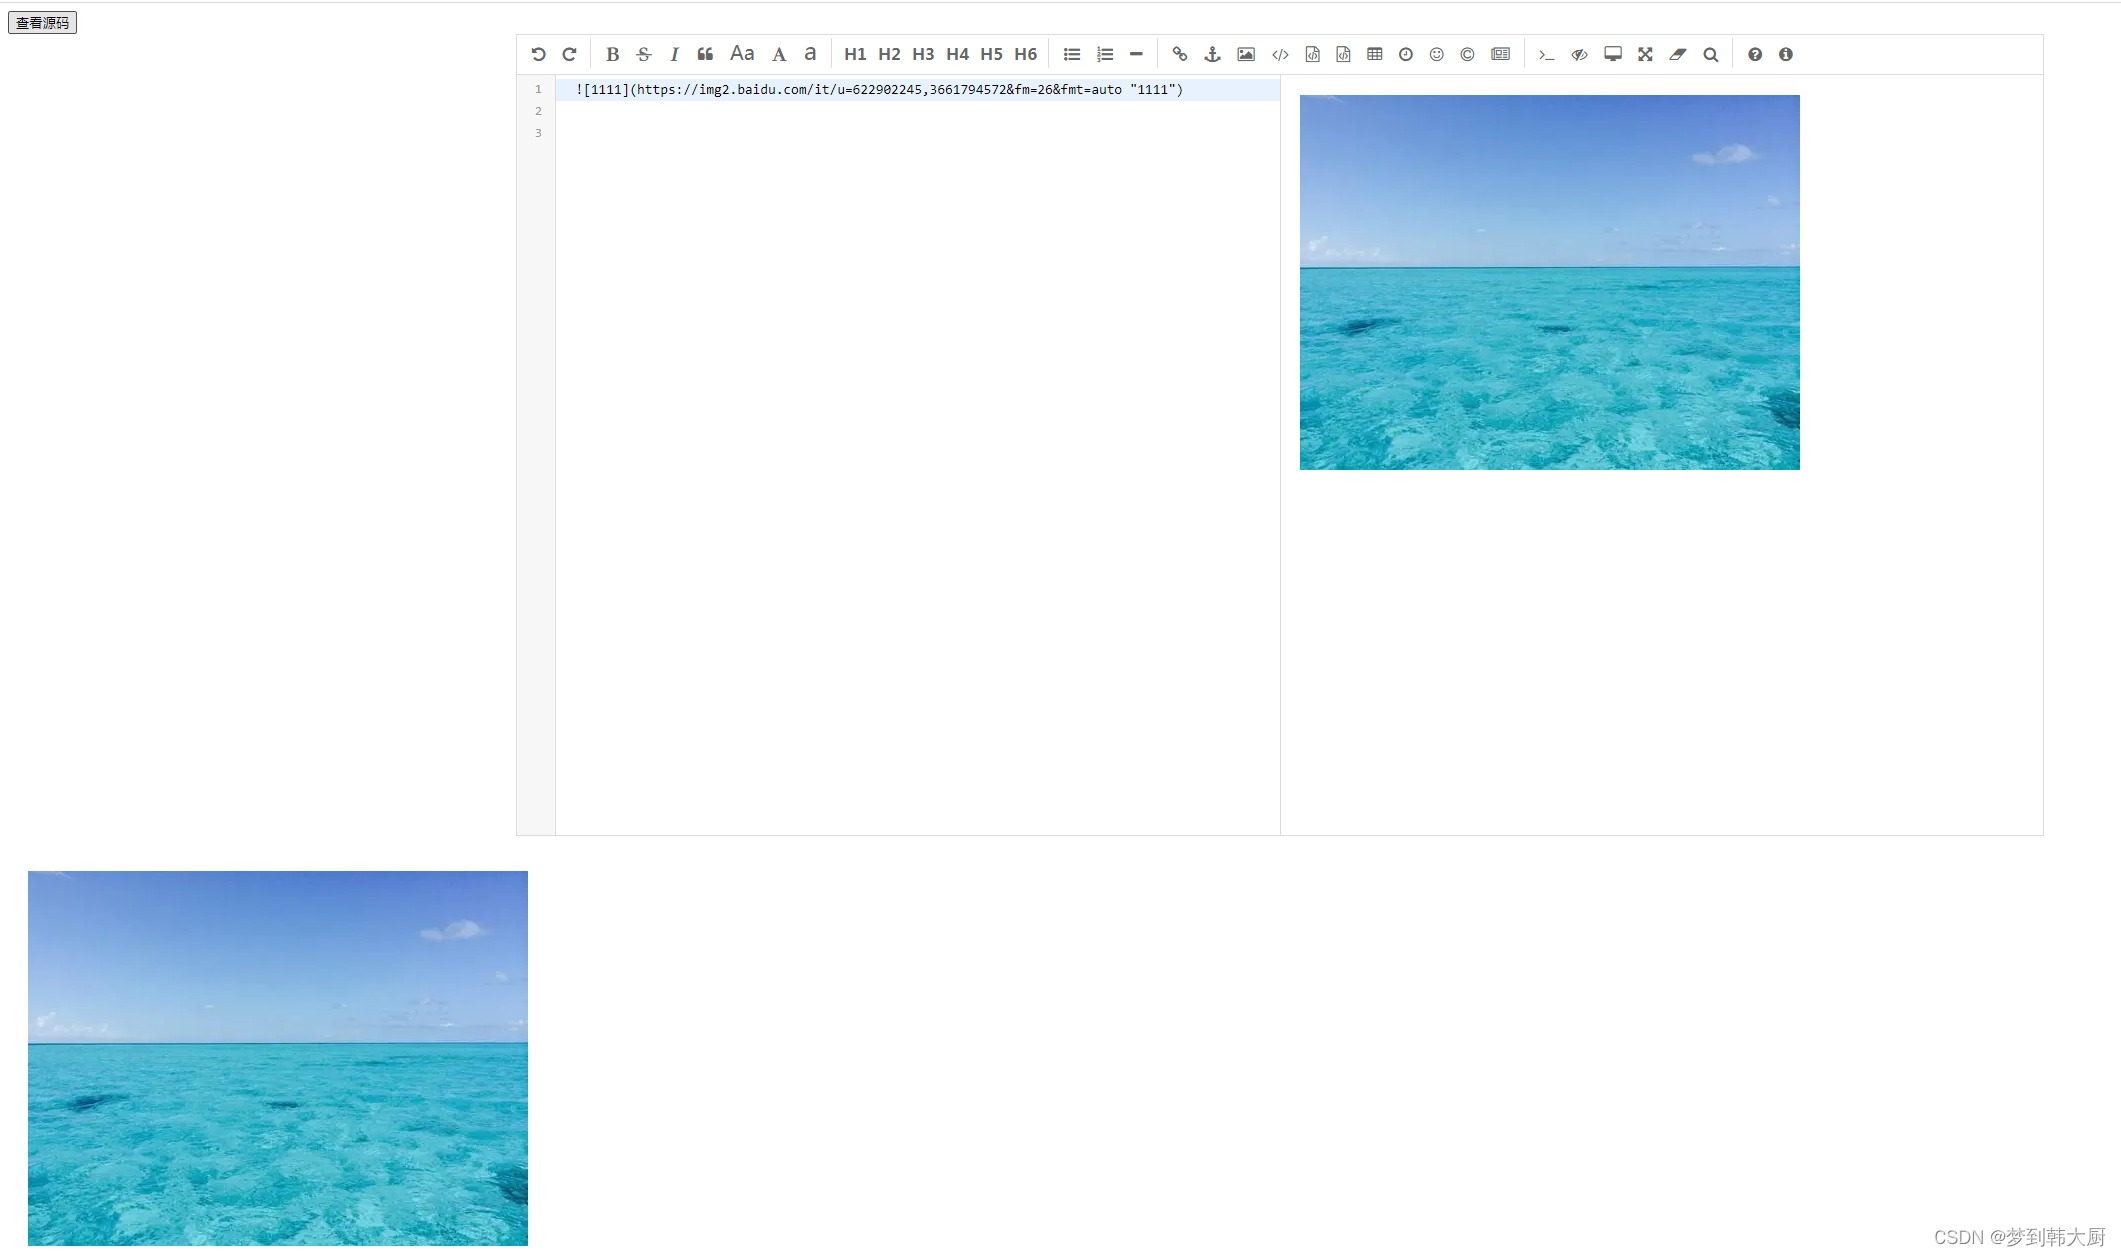This screenshot has height=1256, width=2121.
Task: Click the markdown image line in the editor
Action: tap(878, 90)
